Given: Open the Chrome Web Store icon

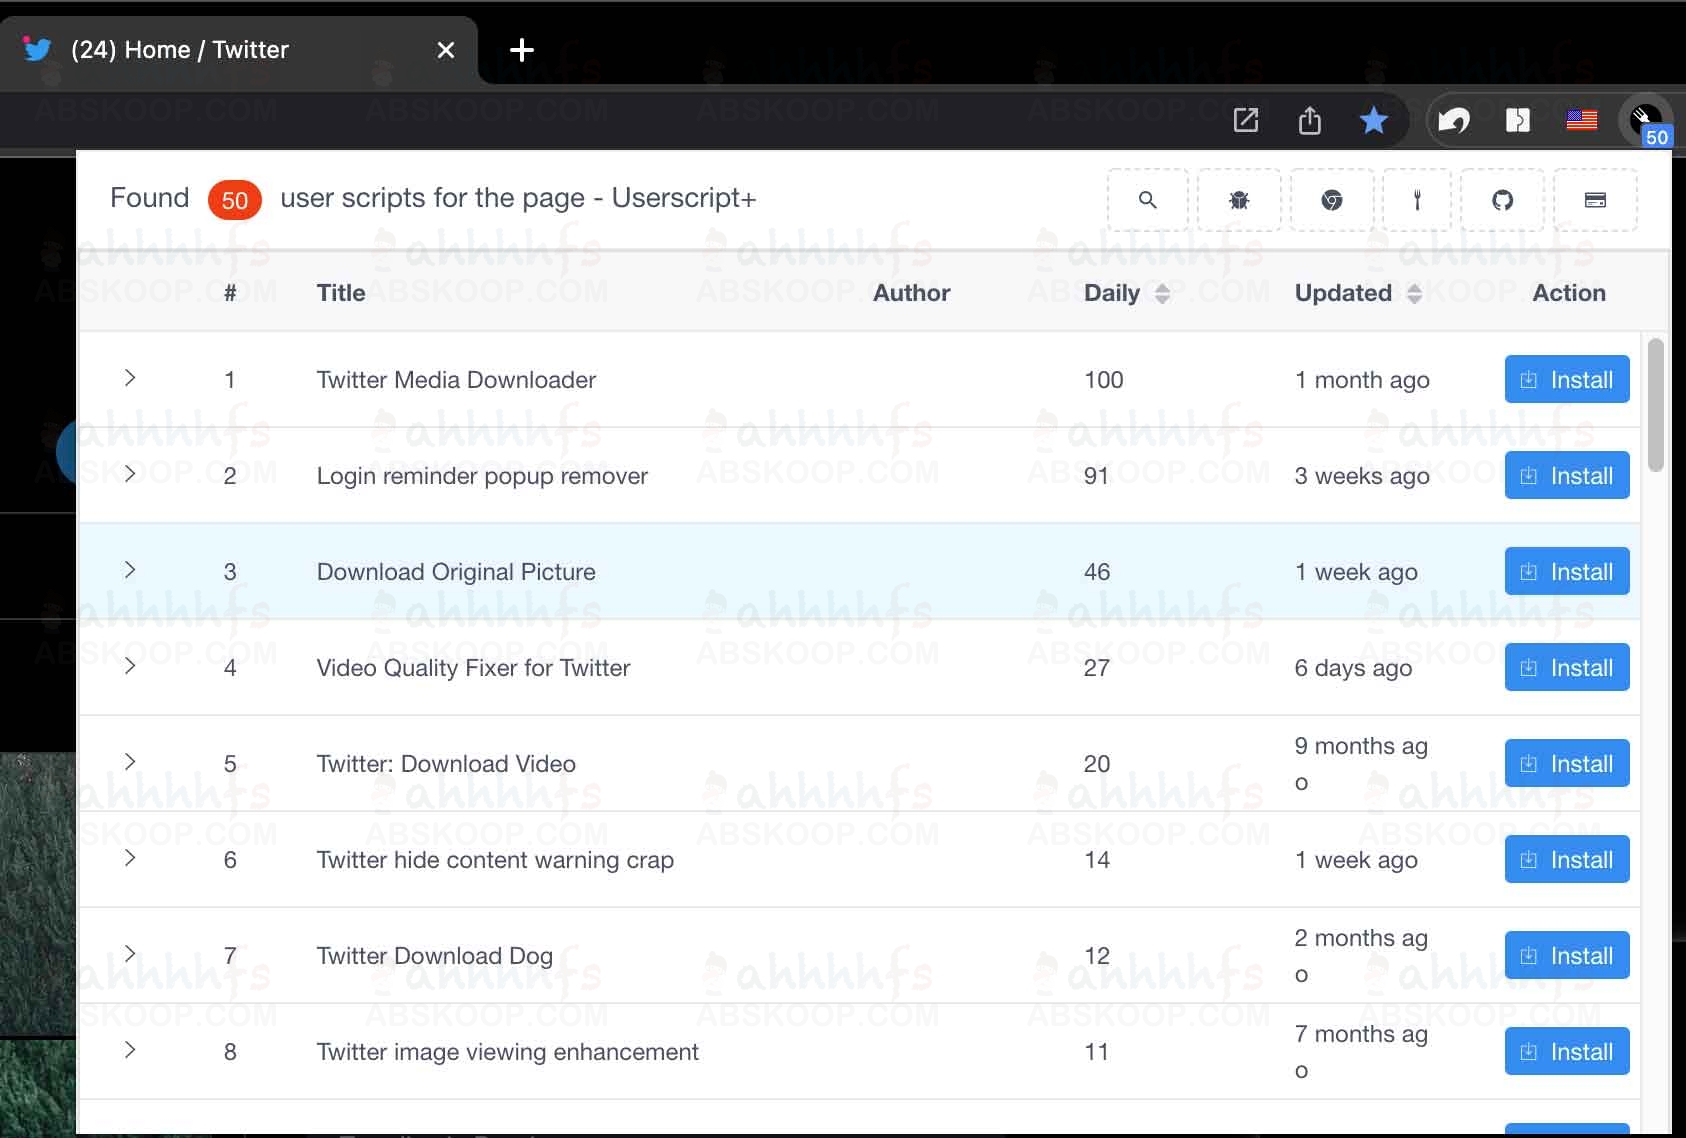Looking at the screenshot, I should [x=1332, y=200].
